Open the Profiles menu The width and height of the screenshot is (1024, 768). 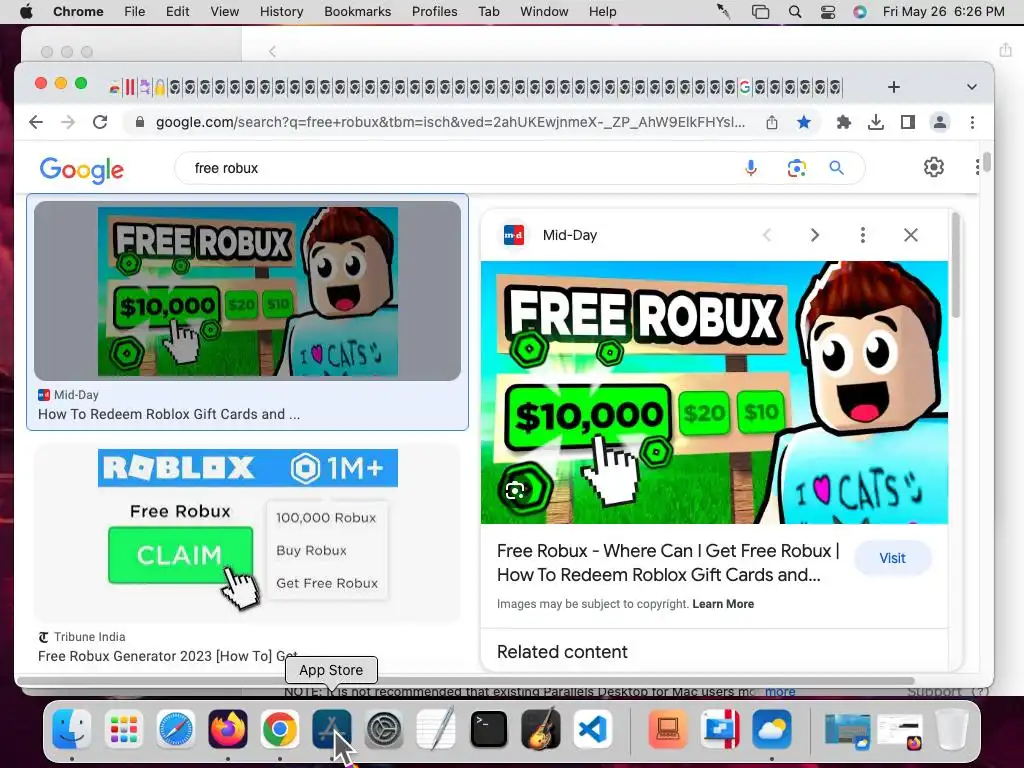pos(434,12)
